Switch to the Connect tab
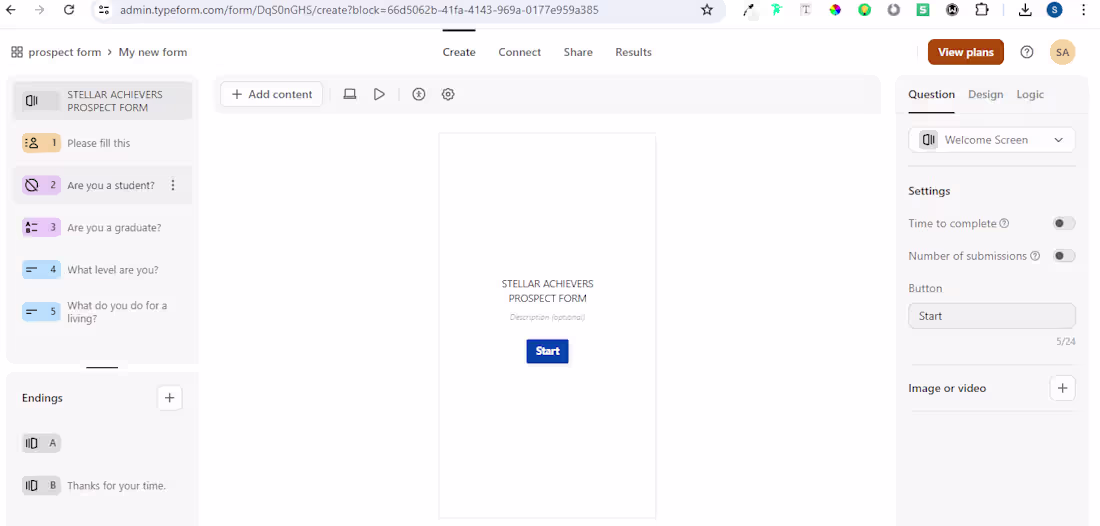The image size is (1100, 526). point(520,52)
